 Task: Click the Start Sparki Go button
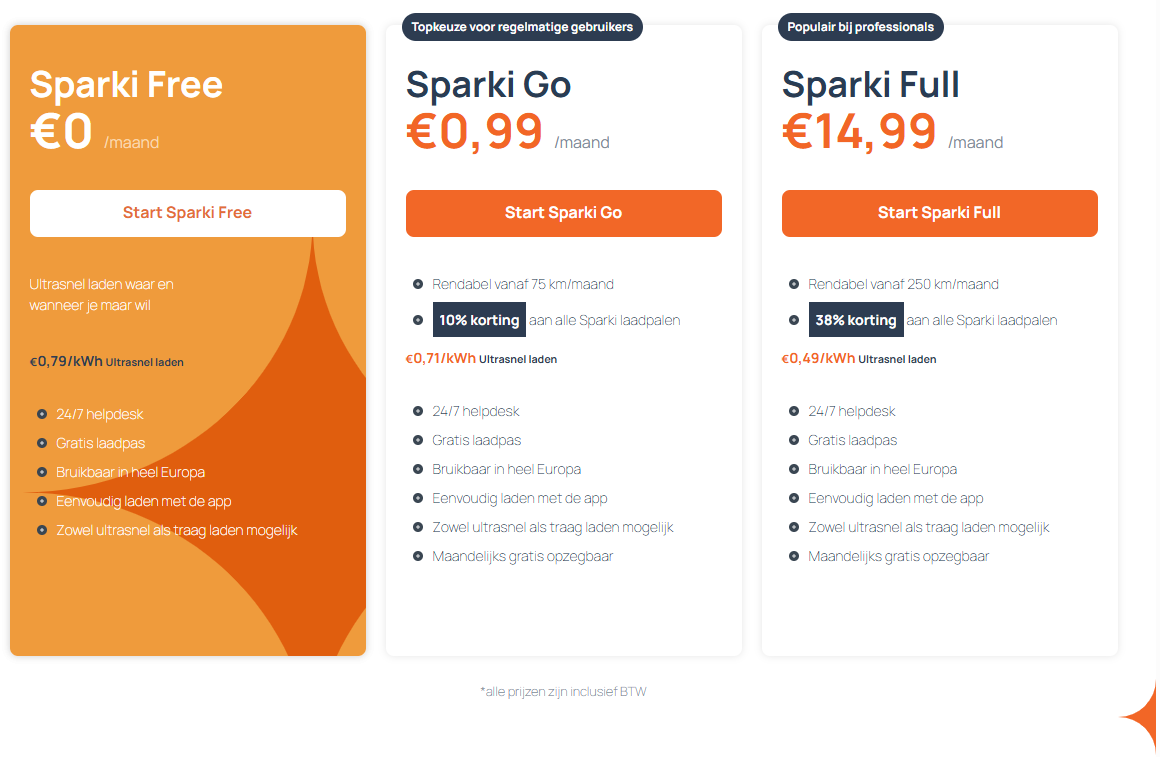(x=563, y=213)
